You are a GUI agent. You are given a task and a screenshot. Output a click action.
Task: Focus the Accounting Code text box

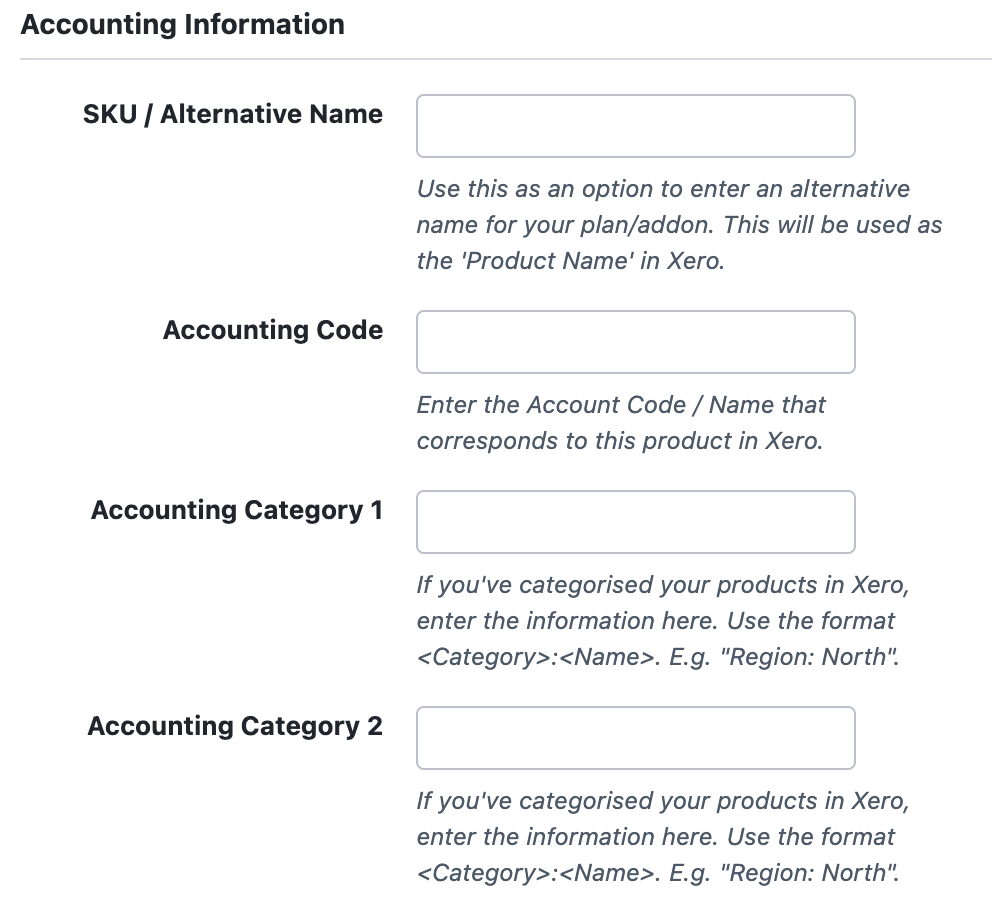[635, 342]
